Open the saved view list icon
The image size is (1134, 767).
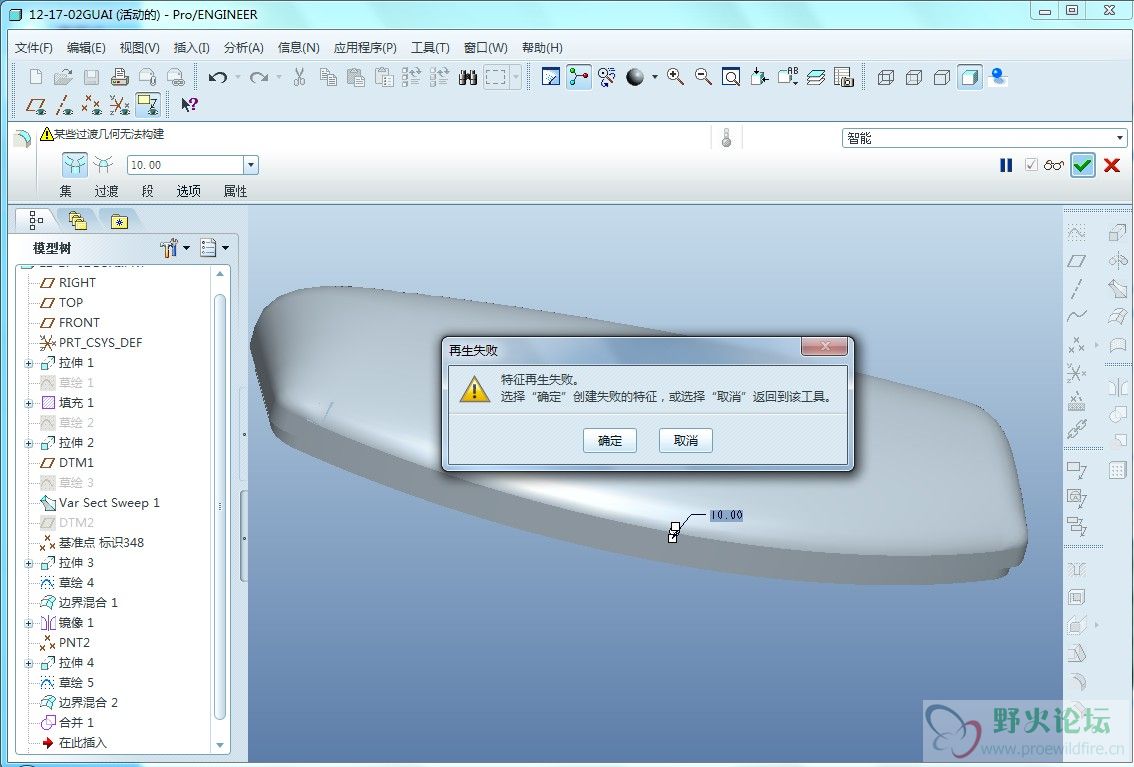pos(788,77)
